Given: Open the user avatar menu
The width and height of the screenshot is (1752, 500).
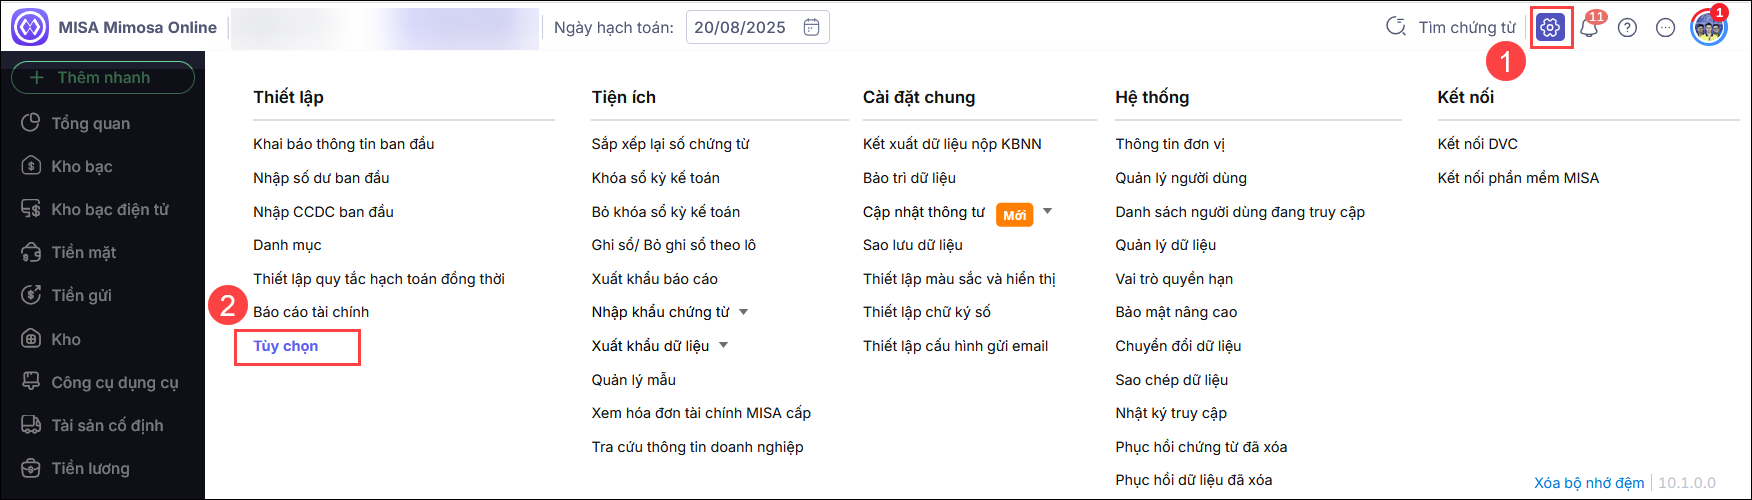Looking at the screenshot, I should tap(1708, 28).
